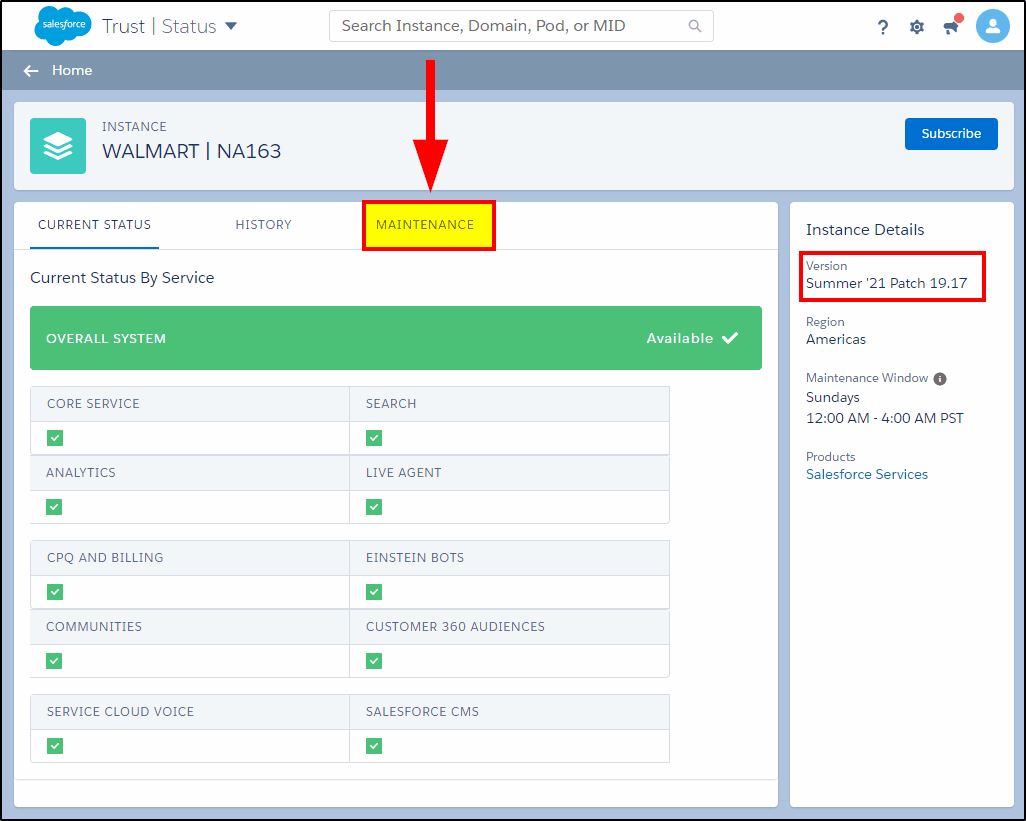Image resolution: width=1026 pixels, height=821 pixels.
Task: Click the Overall System Available banner
Action: [396, 338]
